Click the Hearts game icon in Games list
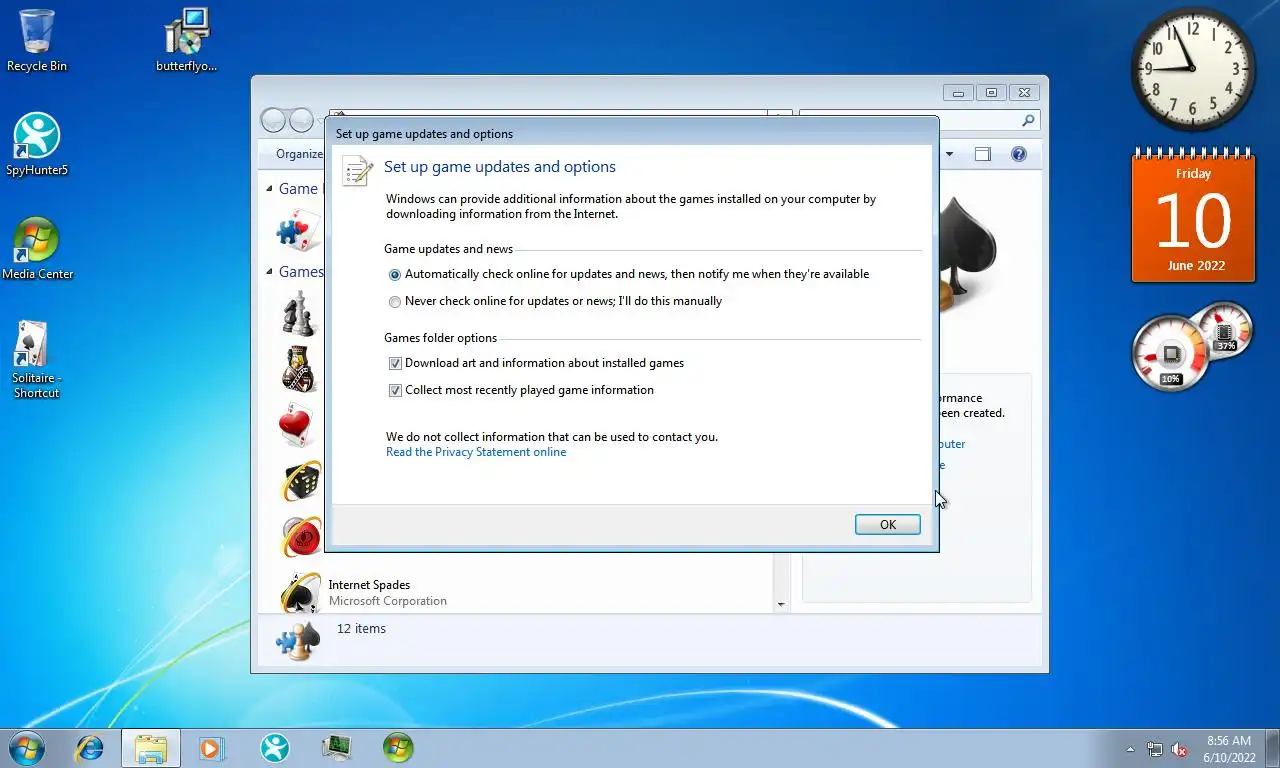This screenshot has width=1280, height=768. point(299,425)
